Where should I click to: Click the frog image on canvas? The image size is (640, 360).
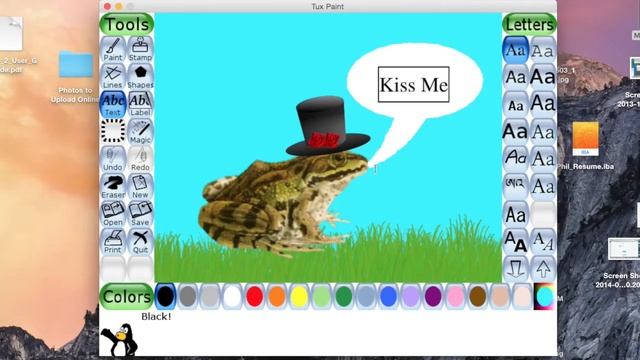(283, 204)
